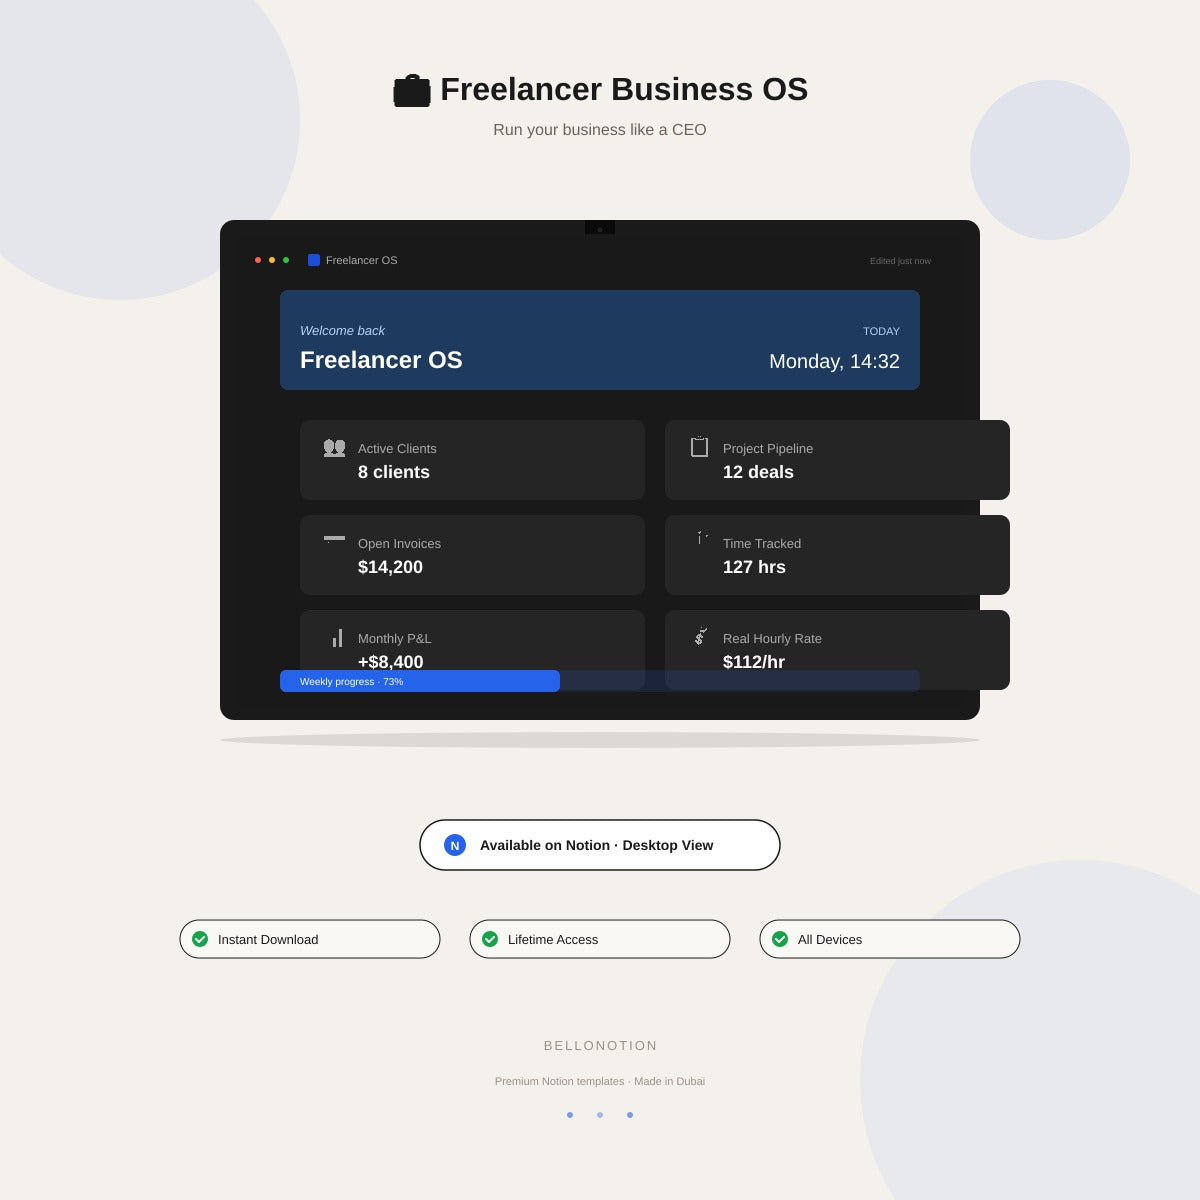Click "Premium Notion templates · Made in Dubai" text
Screen dimensions: 1200x1200
tap(600, 1081)
